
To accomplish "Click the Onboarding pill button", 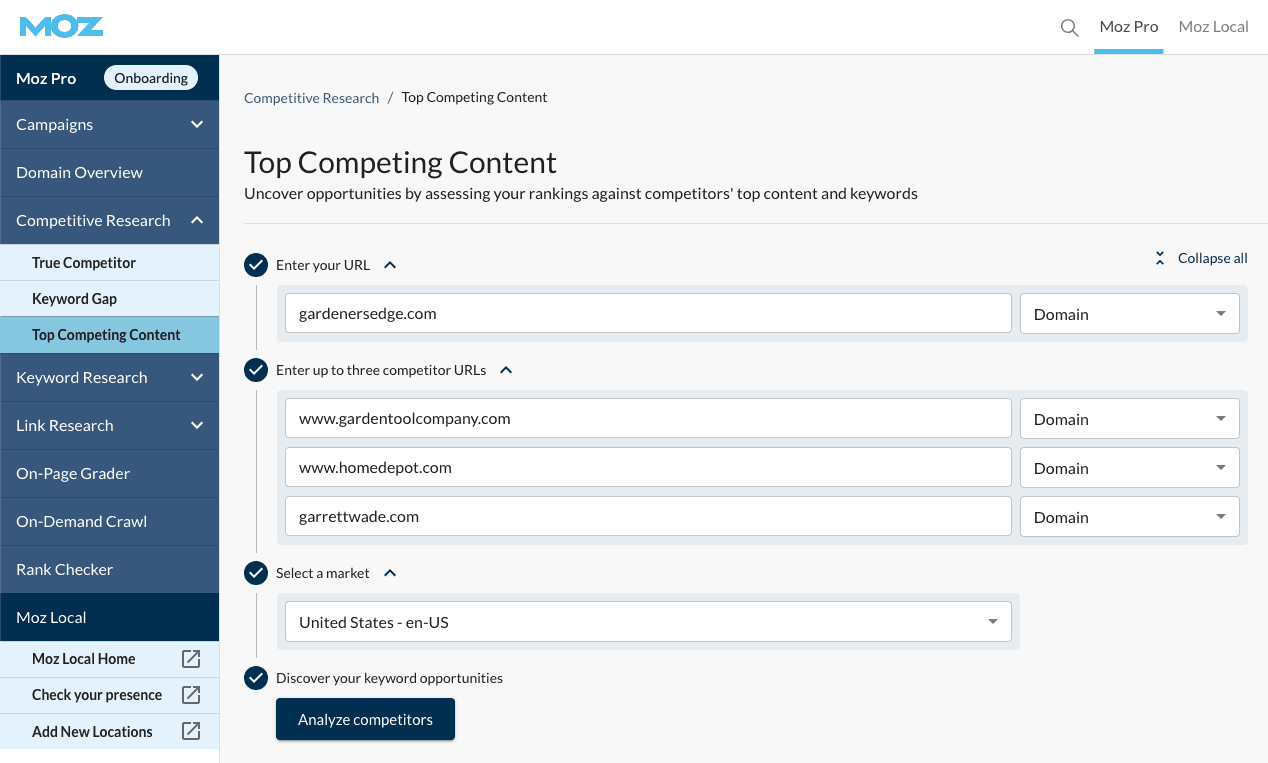I will pyautogui.click(x=151, y=78).
